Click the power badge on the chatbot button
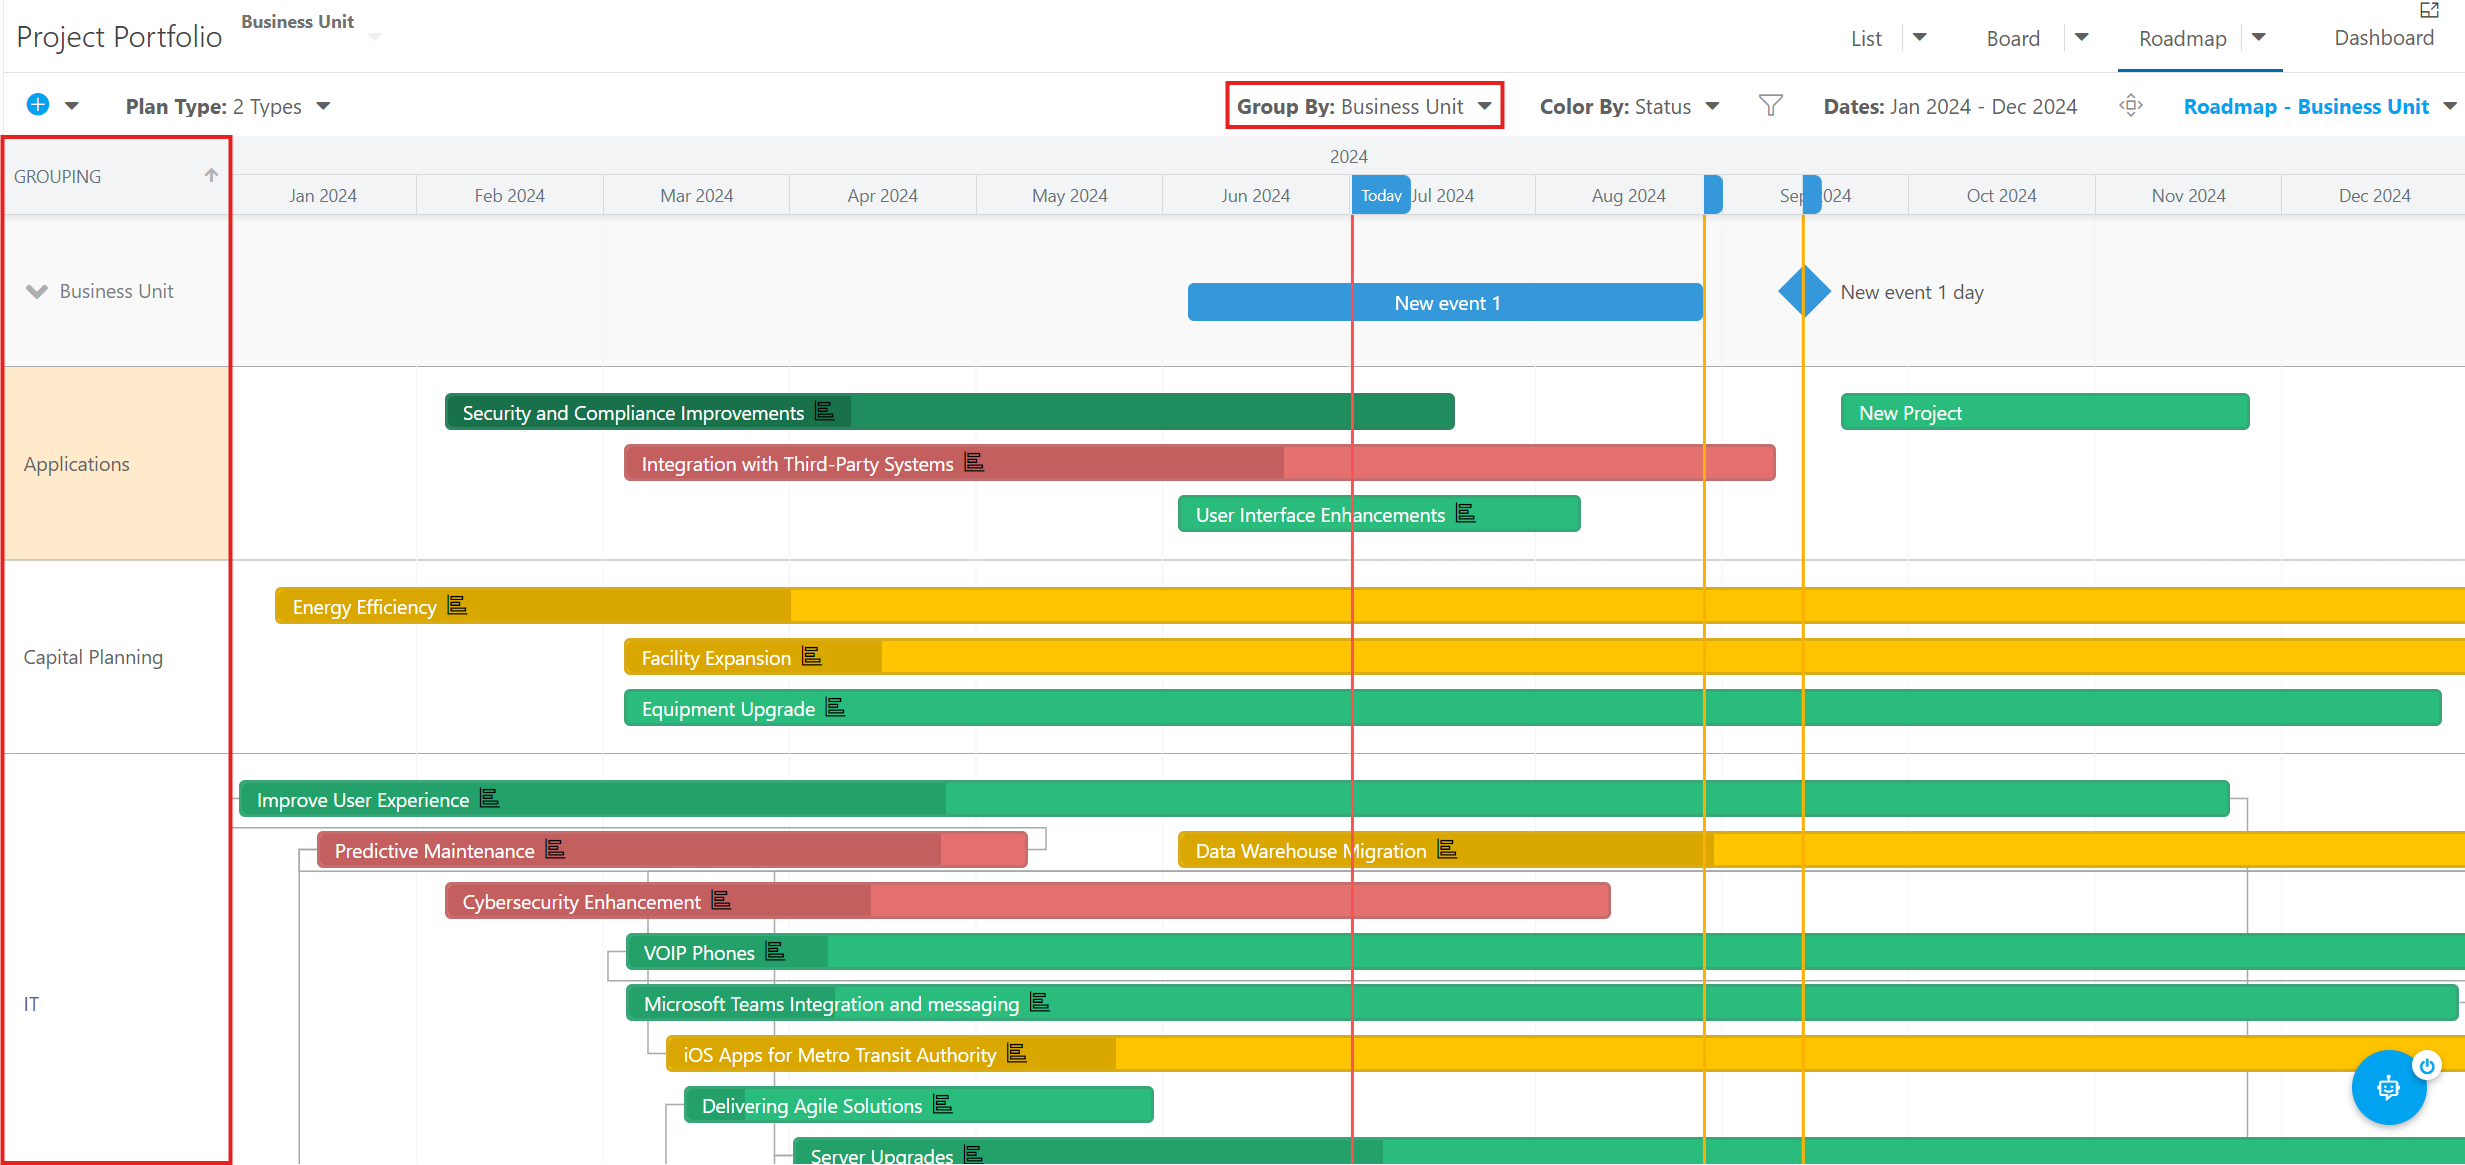This screenshot has width=2465, height=1165. (x=2427, y=1066)
